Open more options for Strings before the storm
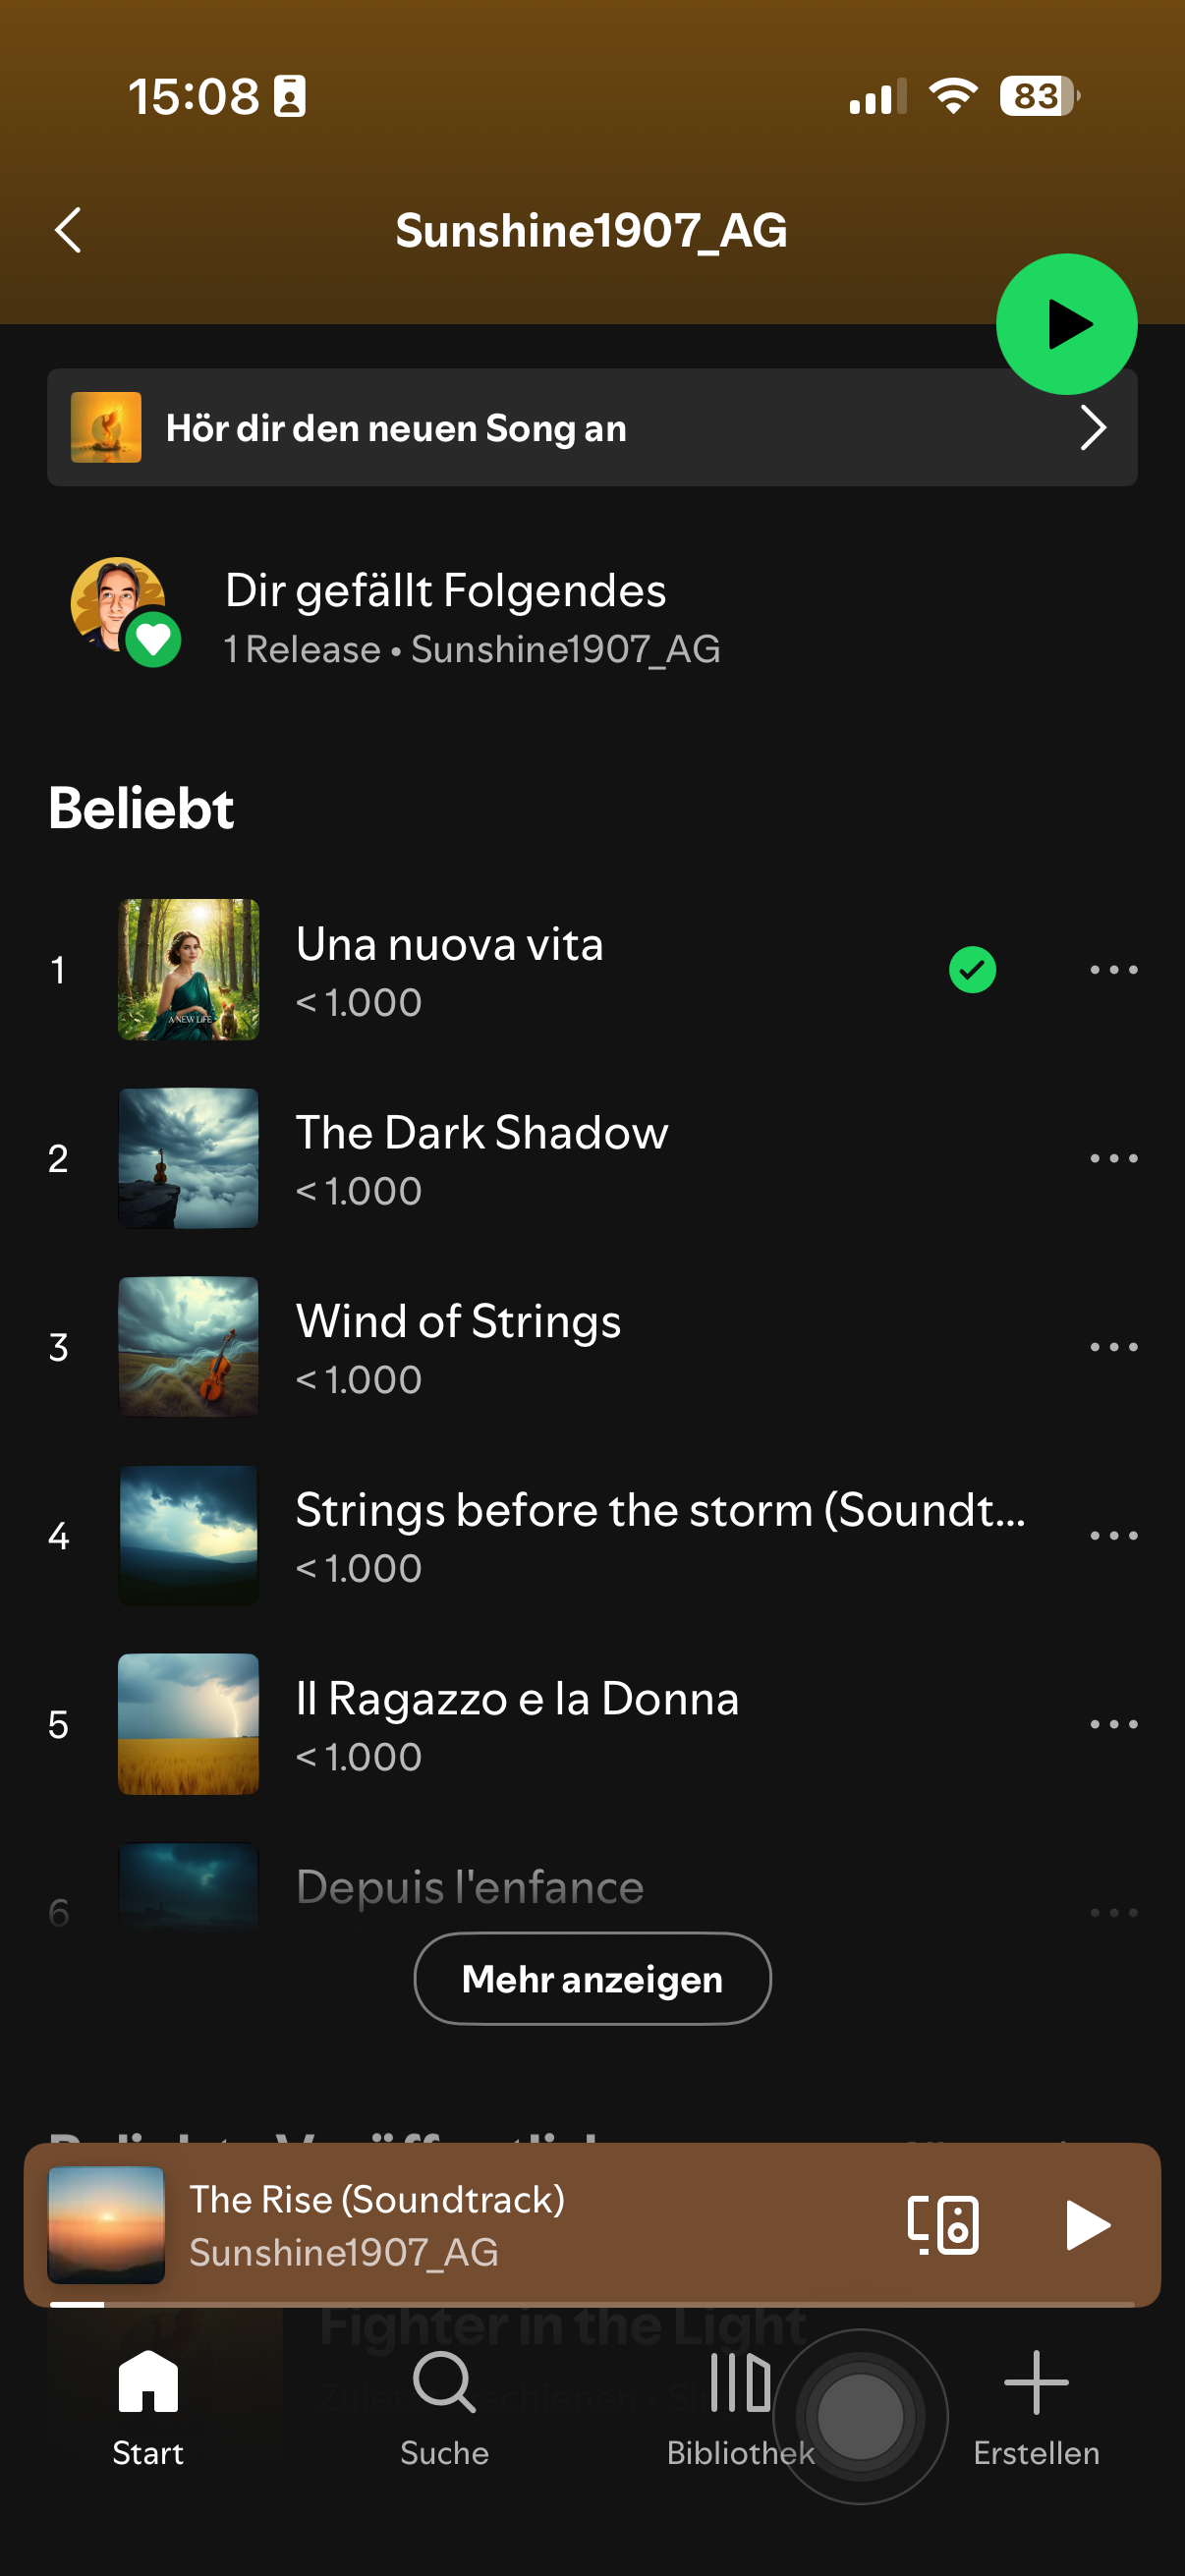 click(x=1113, y=1536)
